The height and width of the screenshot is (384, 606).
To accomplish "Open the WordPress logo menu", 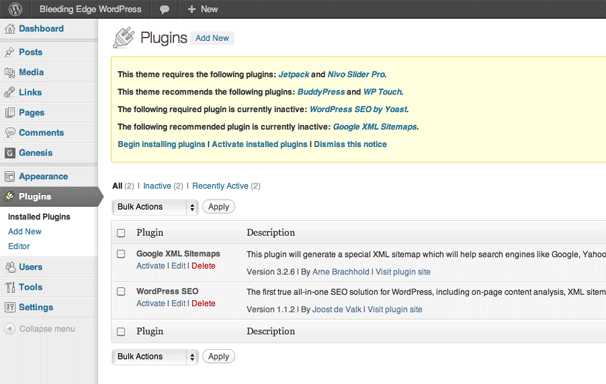I will coord(15,9).
